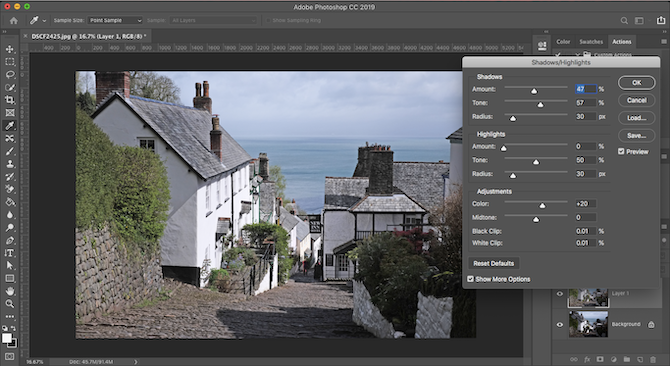
Task: Switch to the Color panel tab
Action: coord(563,42)
